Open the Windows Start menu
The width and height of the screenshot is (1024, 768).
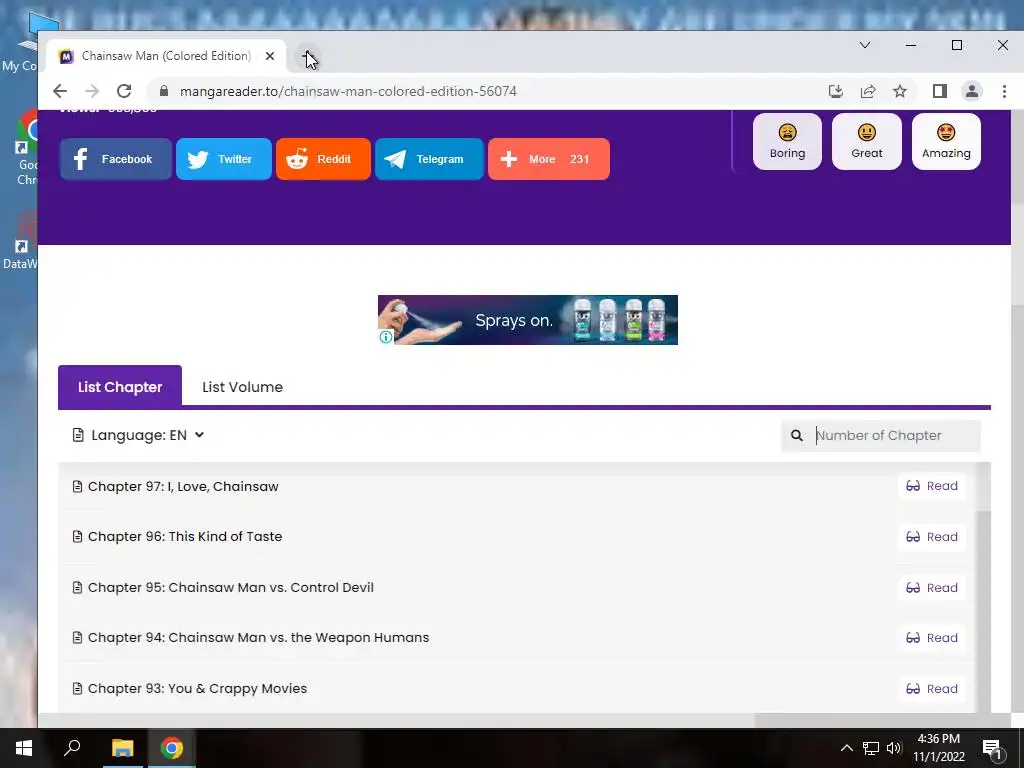click(x=24, y=748)
